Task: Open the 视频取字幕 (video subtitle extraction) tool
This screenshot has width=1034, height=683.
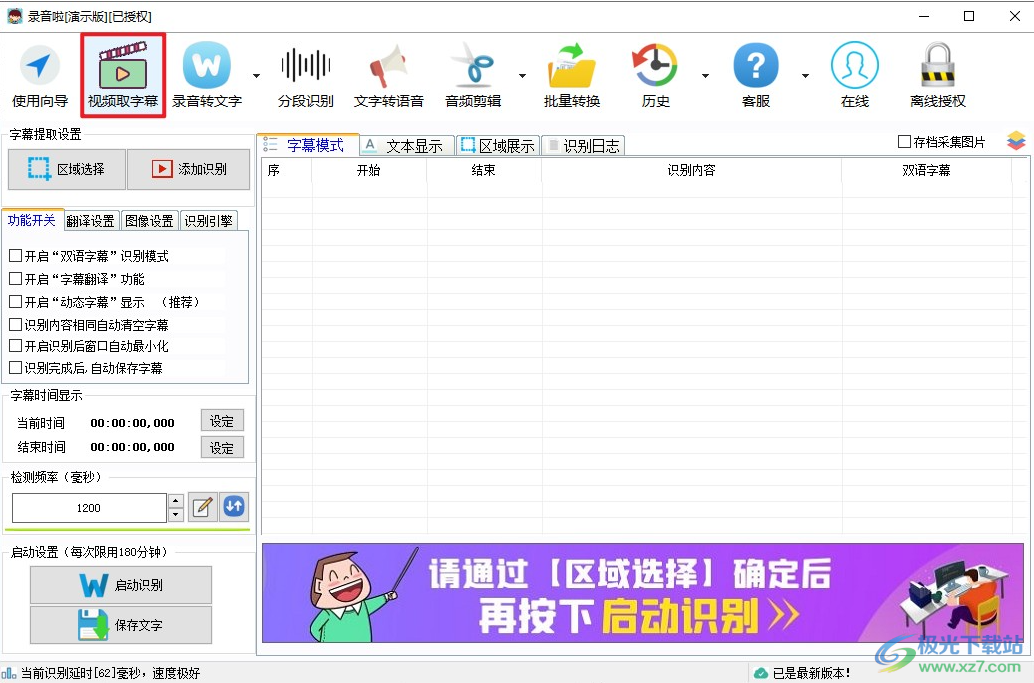Action: pyautogui.click(x=124, y=73)
